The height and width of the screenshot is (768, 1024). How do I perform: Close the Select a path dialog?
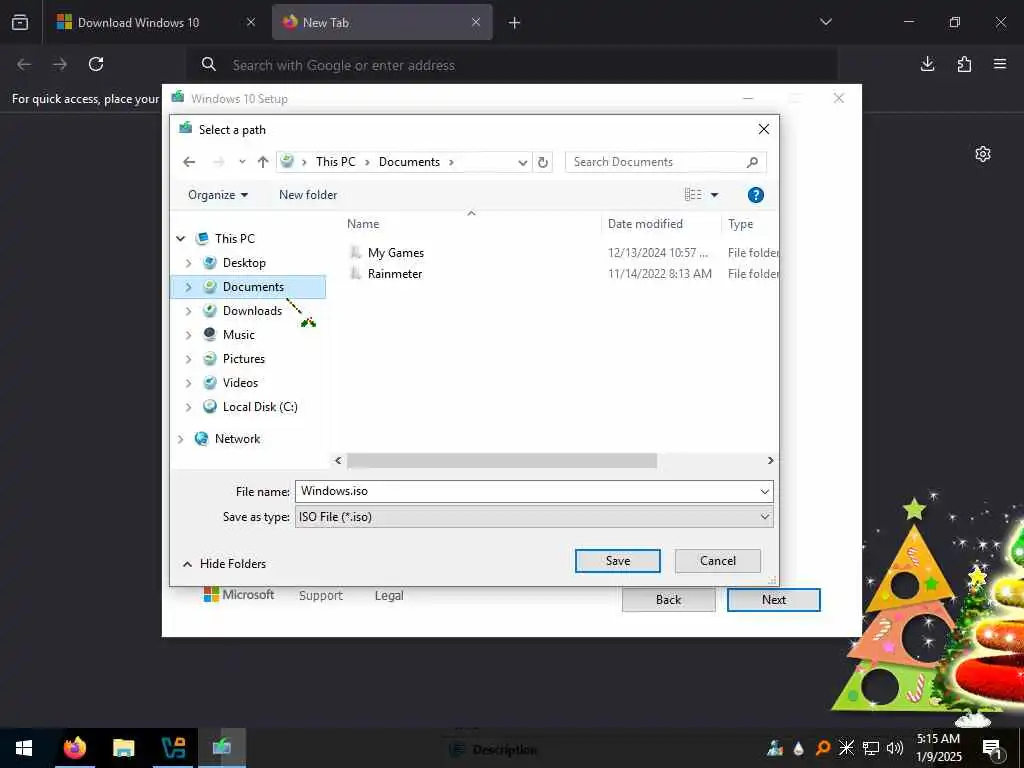click(x=763, y=129)
